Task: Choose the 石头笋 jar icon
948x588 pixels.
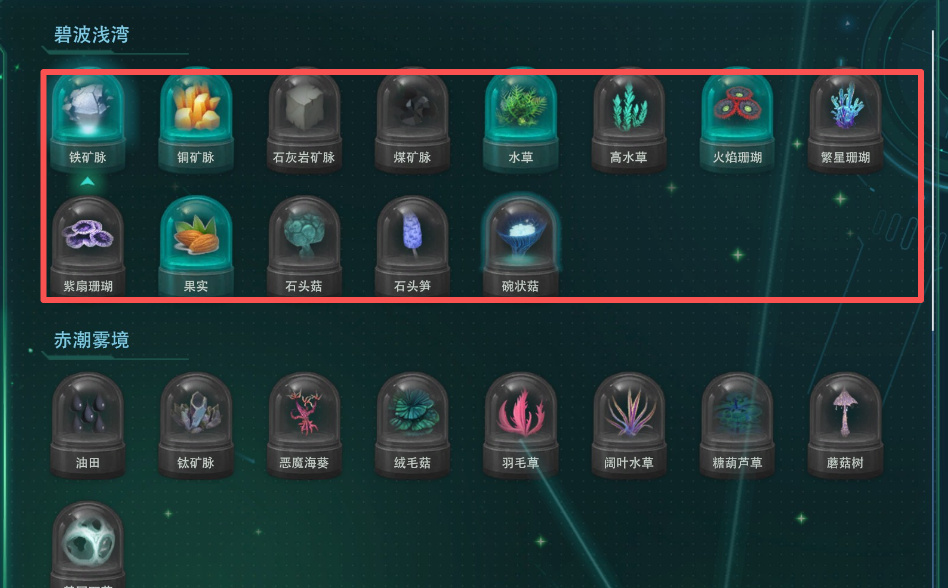Action: 412,247
